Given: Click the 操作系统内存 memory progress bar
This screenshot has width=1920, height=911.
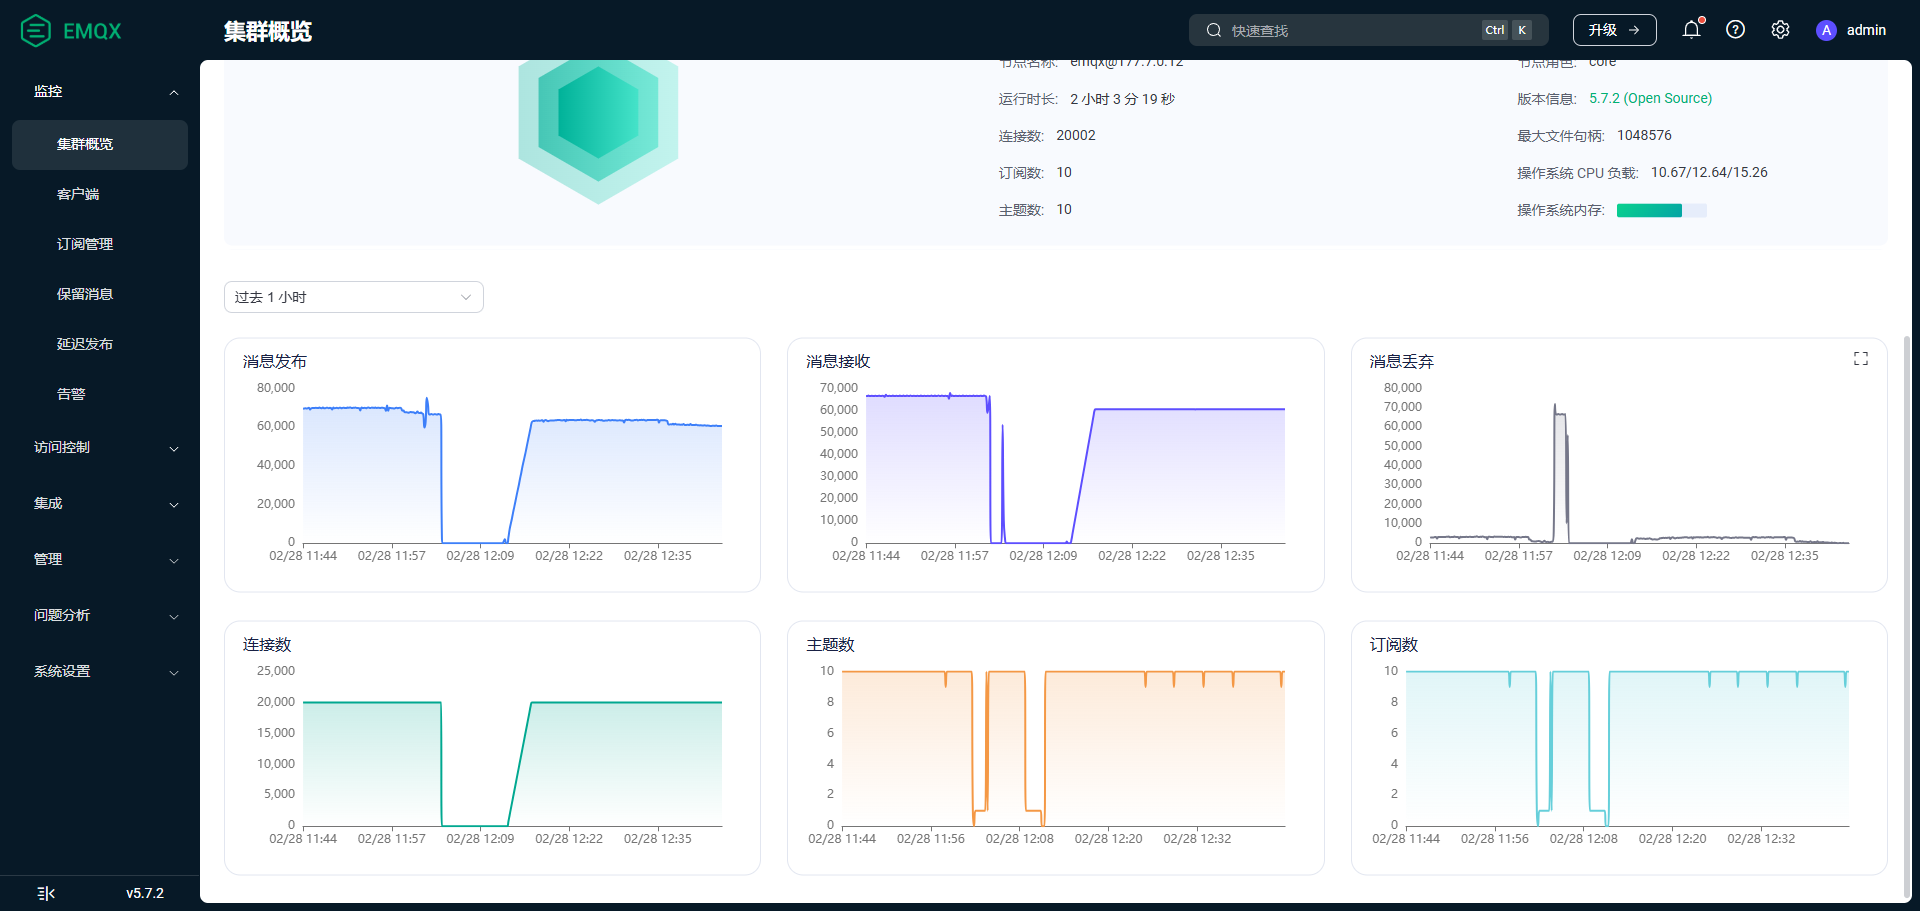Looking at the screenshot, I should click(1661, 210).
